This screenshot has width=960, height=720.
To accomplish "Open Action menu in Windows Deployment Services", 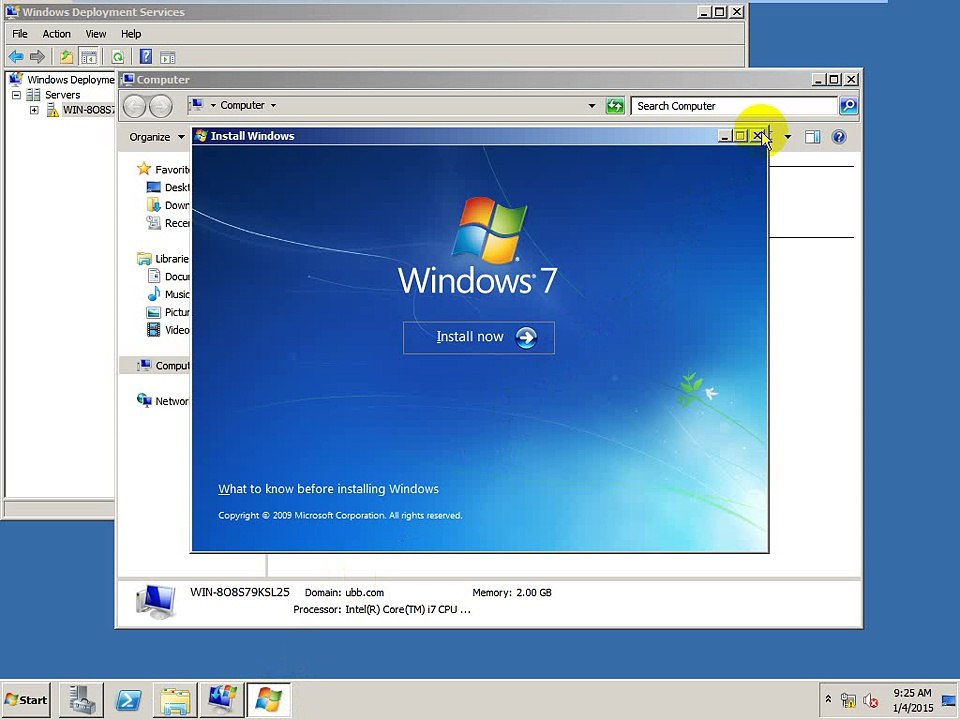I will tap(56, 34).
